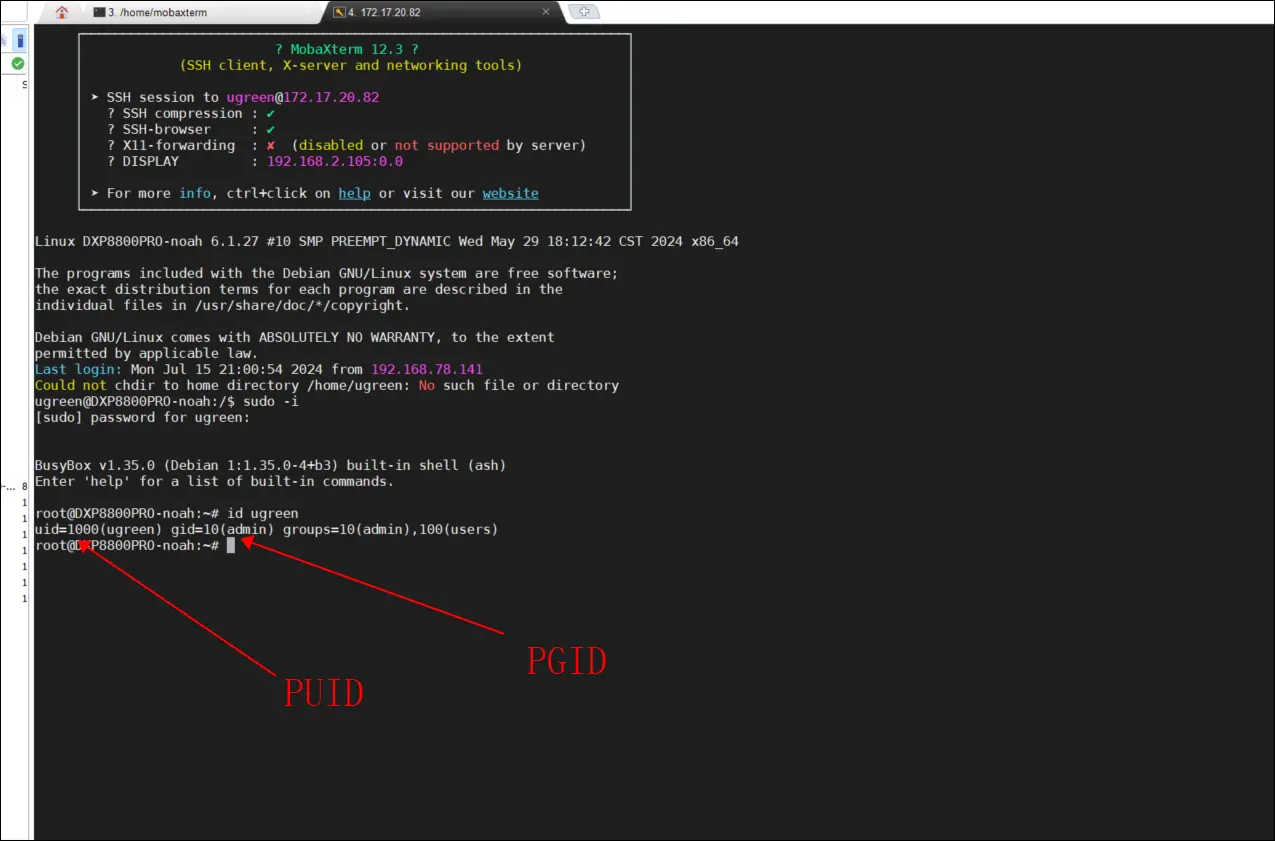Click the 'sudo -i' command text
Image resolution: width=1275 pixels, height=841 pixels.
[270, 401]
